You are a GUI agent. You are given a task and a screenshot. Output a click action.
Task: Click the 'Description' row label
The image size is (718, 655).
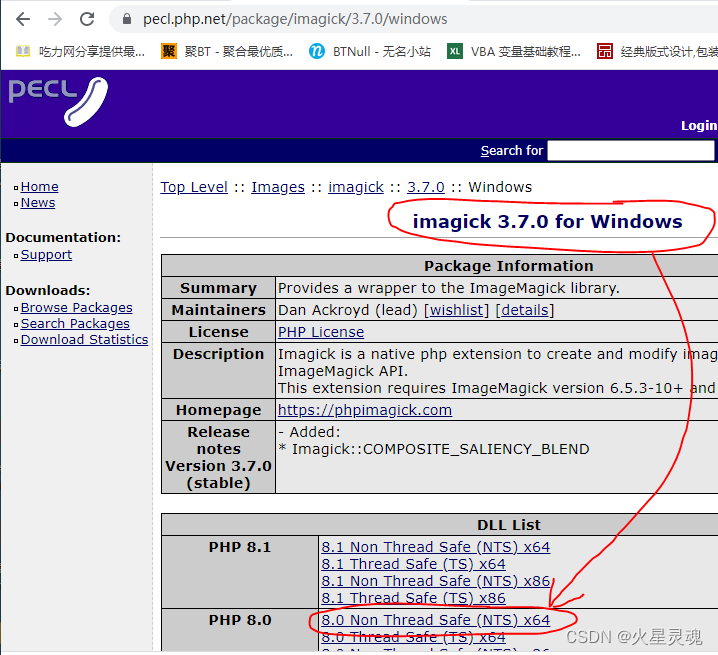coord(218,354)
